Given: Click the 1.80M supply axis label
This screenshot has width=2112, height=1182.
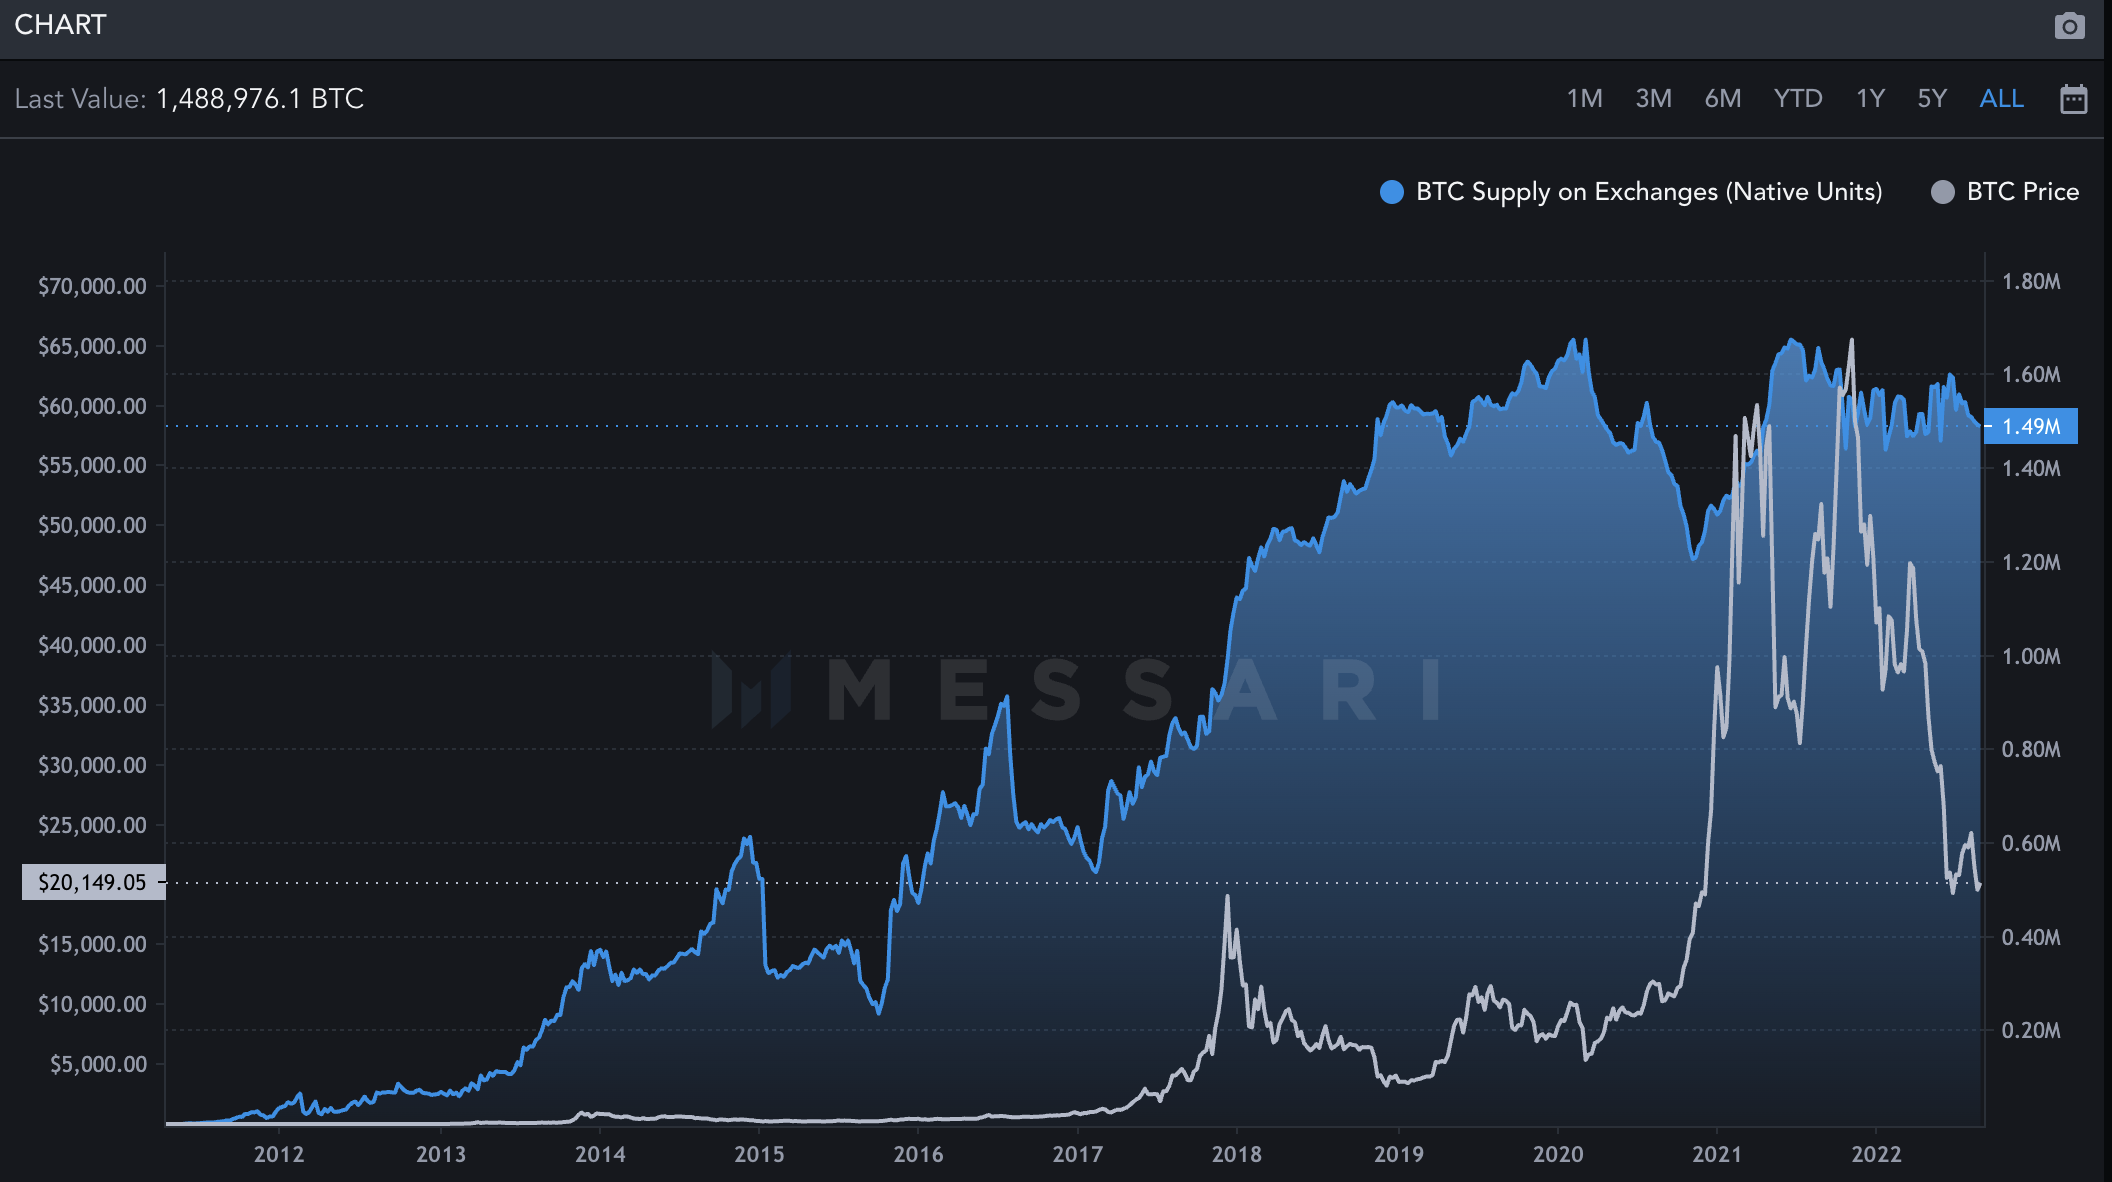Looking at the screenshot, I should click(x=2031, y=281).
